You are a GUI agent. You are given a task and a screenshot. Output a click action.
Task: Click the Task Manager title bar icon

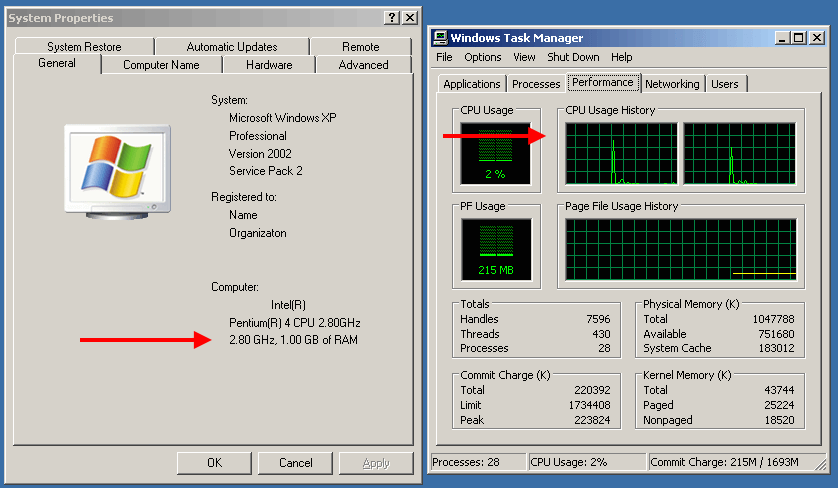pos(440,37)
